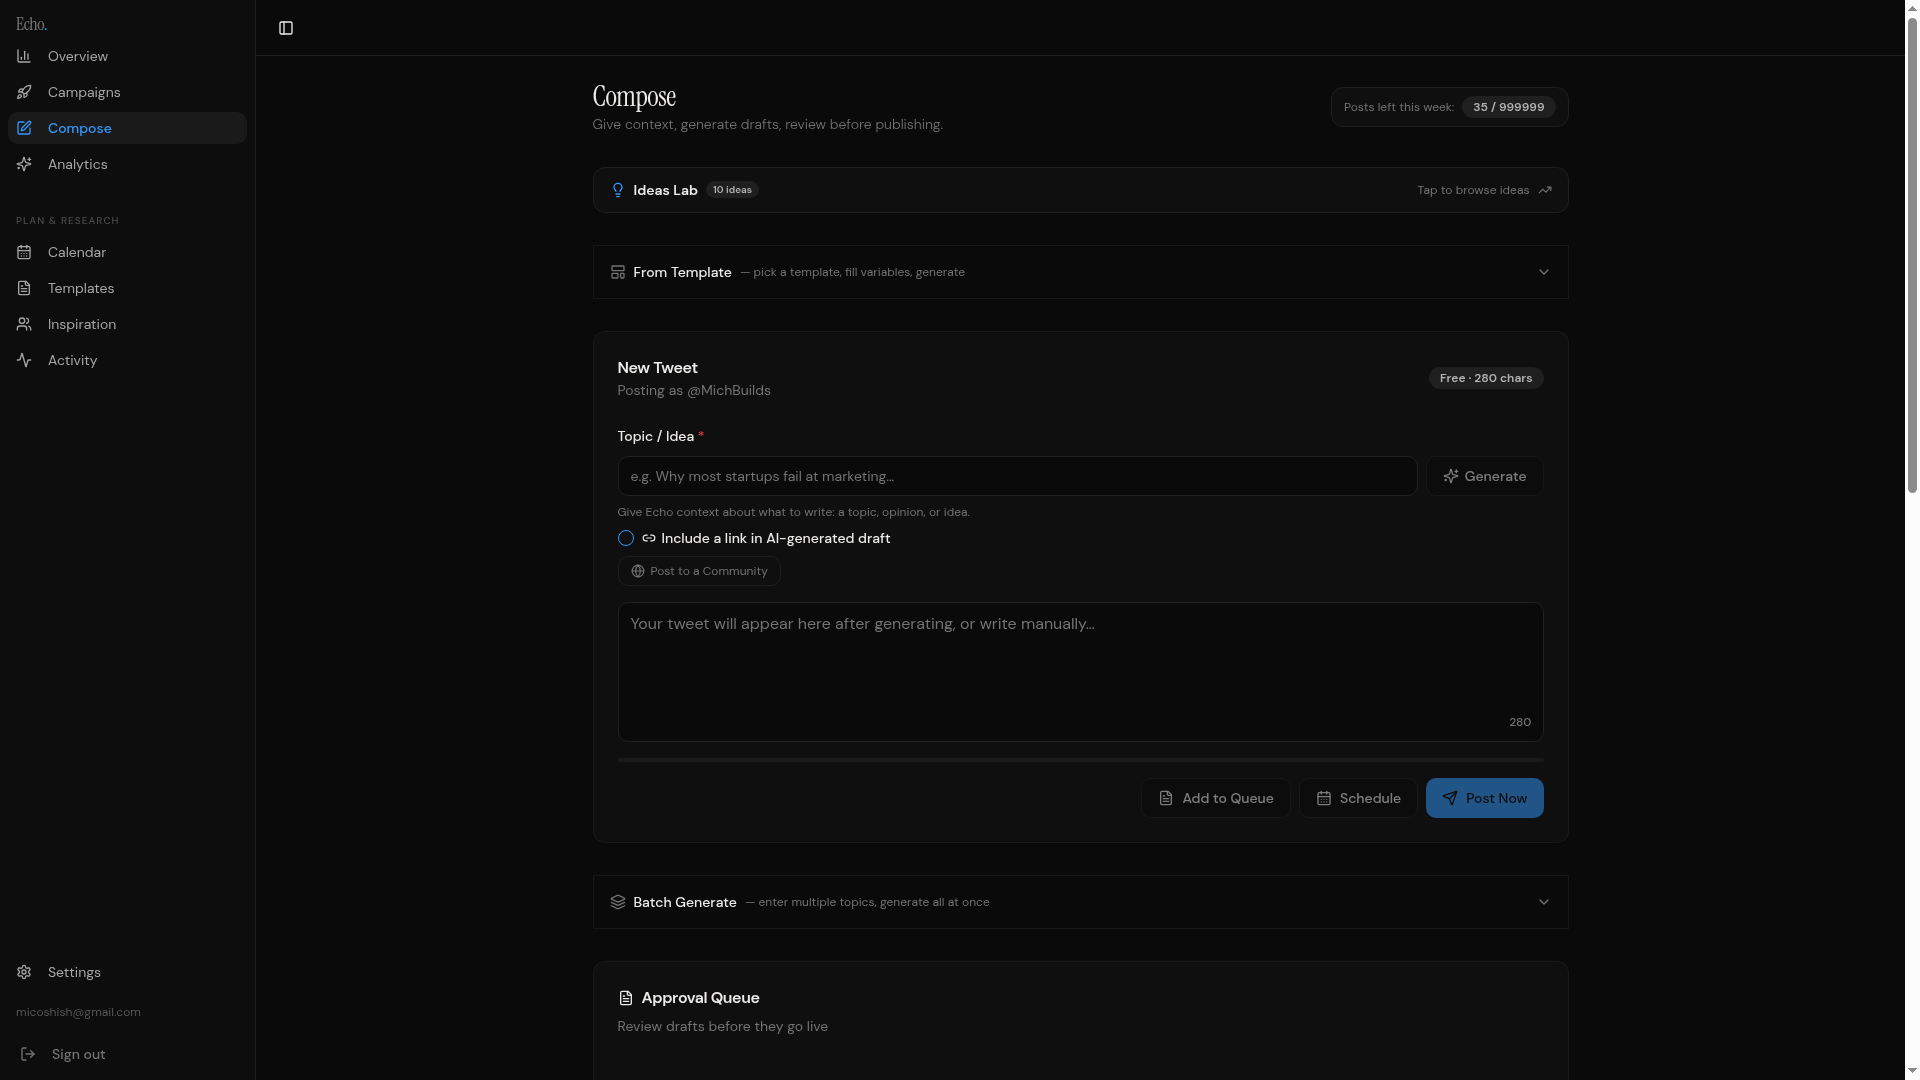The width and height of the screenshot is (1920, 1080).
Task: Toggle the sidebar collapse icon
Action: [286, 28]
